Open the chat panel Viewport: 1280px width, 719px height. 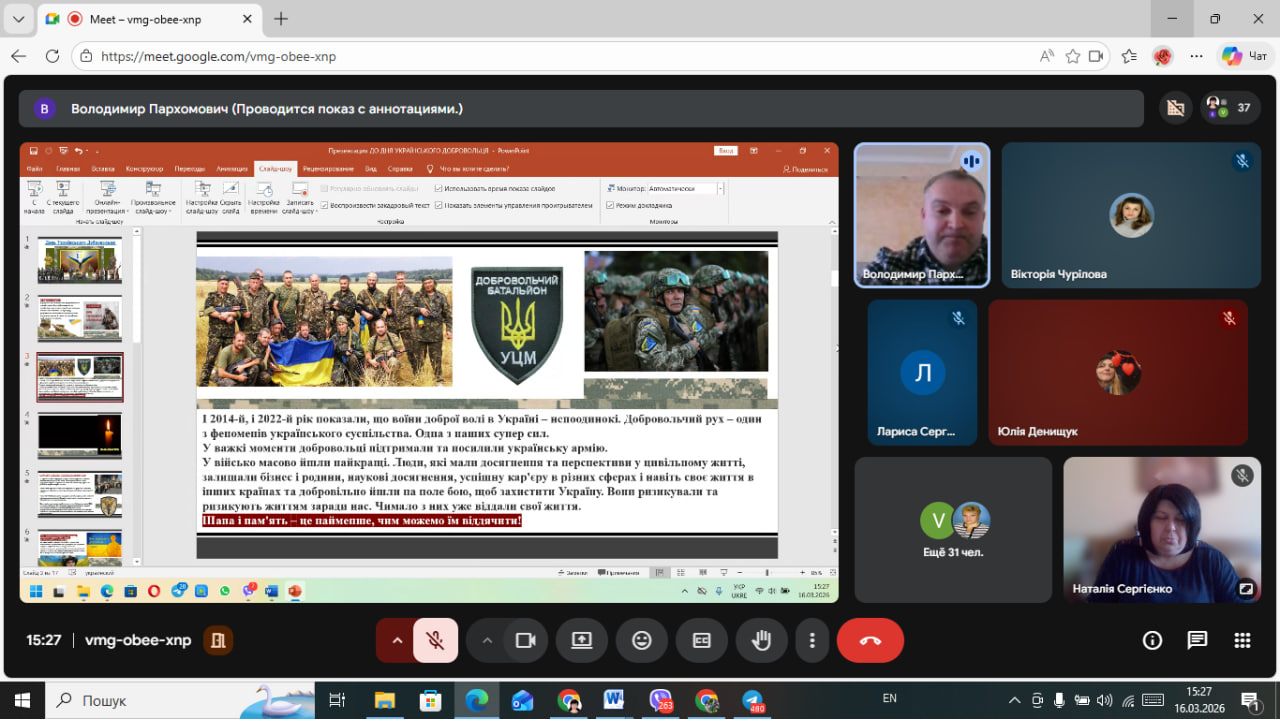pyautogui.click(x=1197, y=640)
